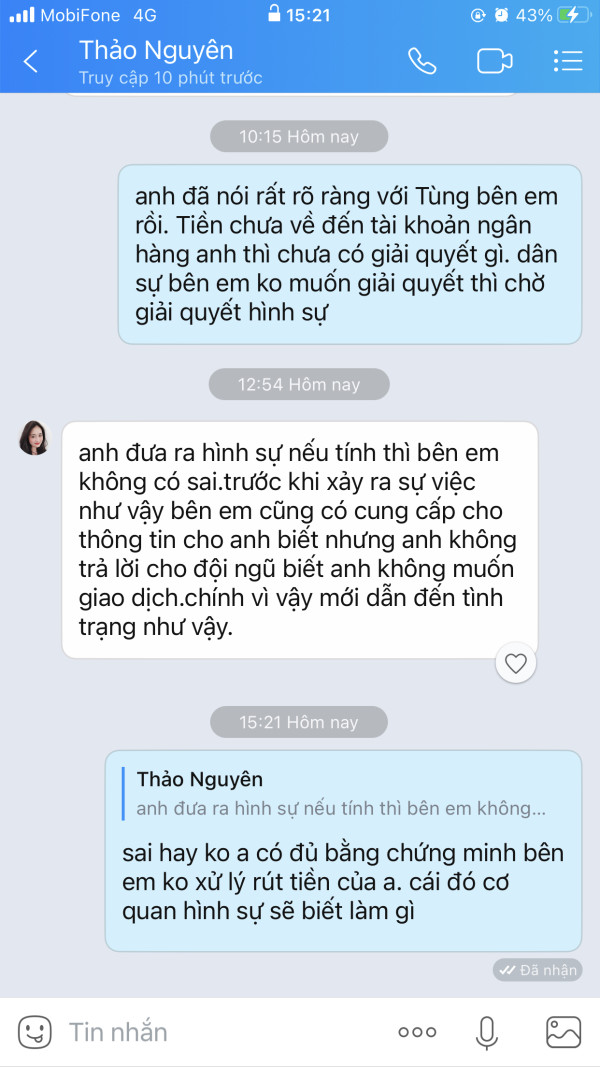Select the received message 'anh đưa ra hình sự'
This screenshot has height=1067, width=600.
[x=299, y=540]
